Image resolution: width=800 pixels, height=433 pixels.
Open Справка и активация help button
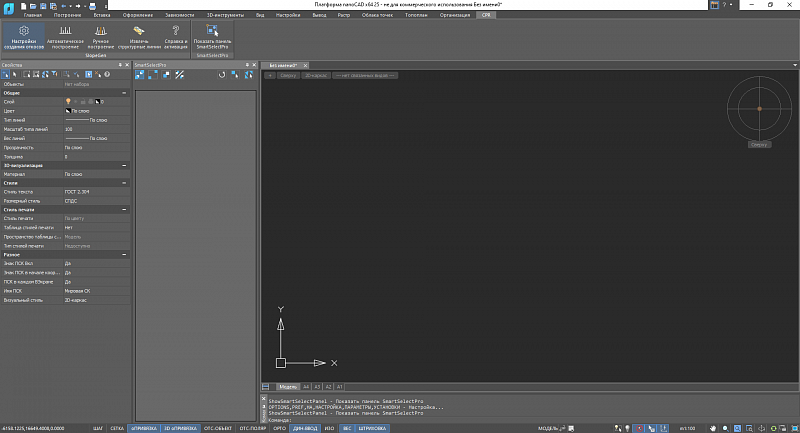(176, 36)
